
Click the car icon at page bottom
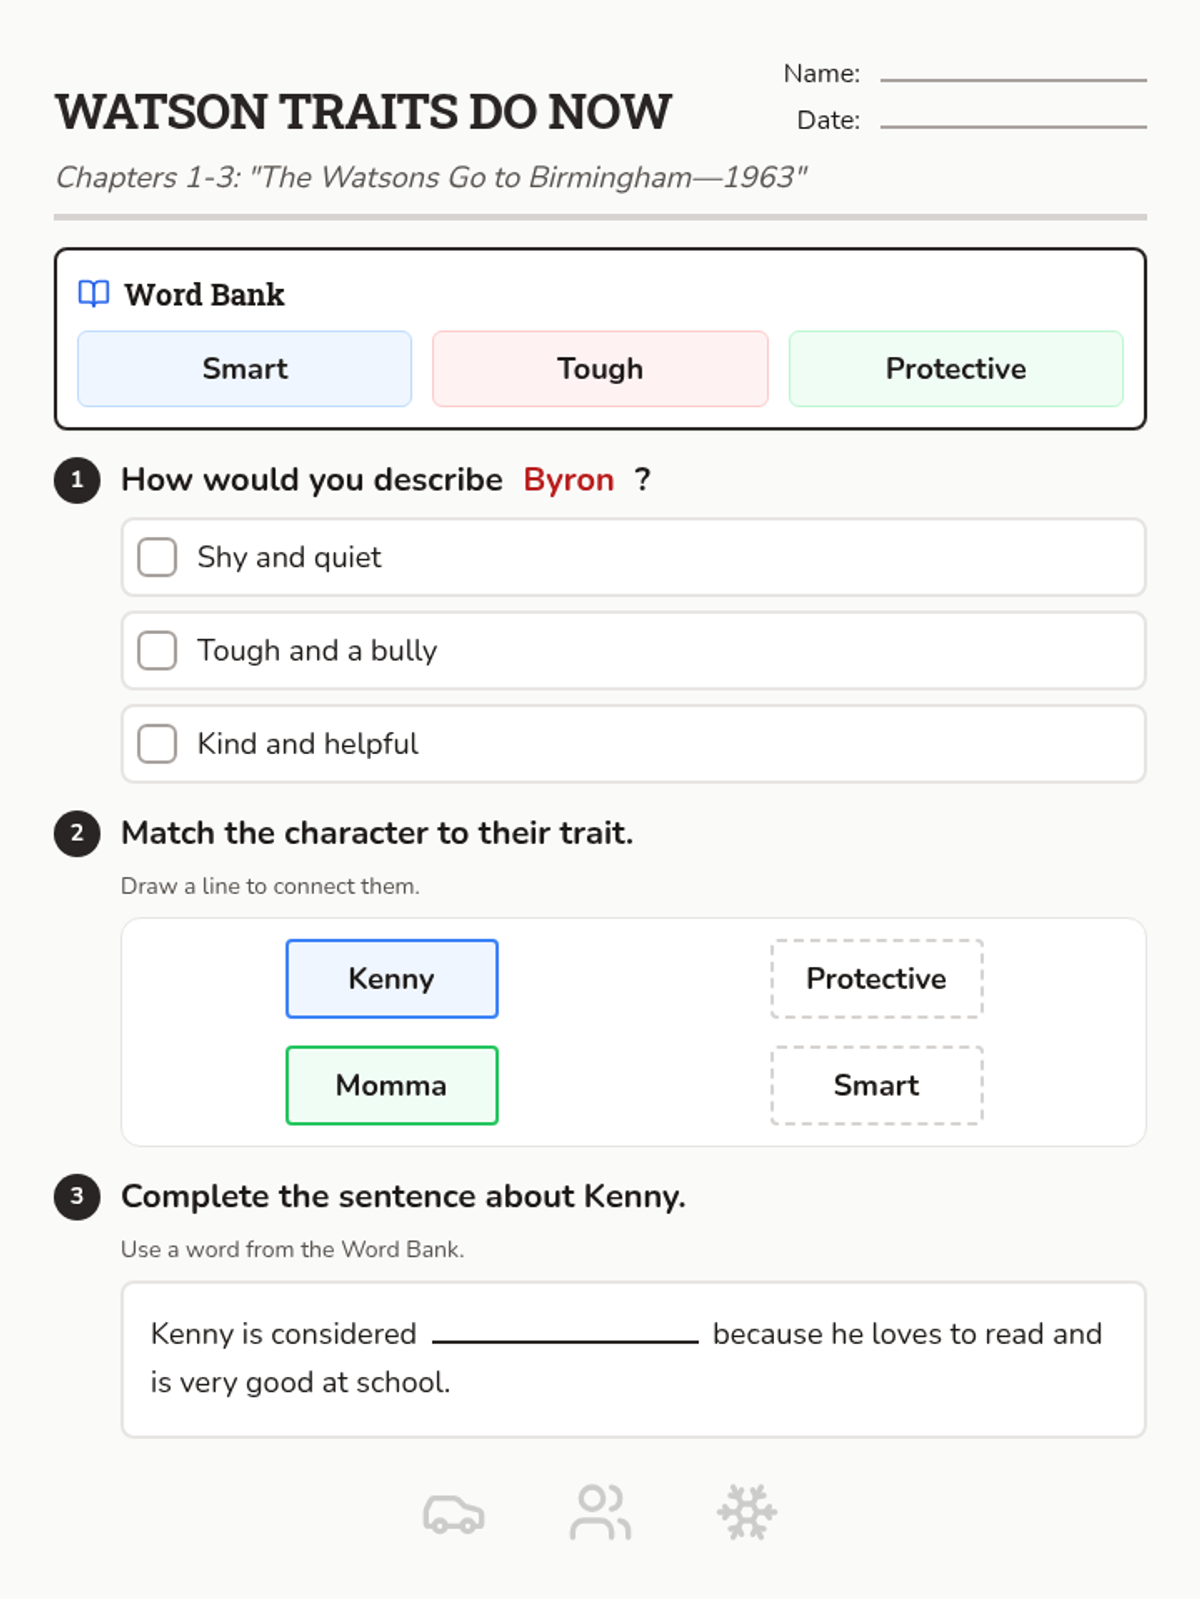(453, 1513)
